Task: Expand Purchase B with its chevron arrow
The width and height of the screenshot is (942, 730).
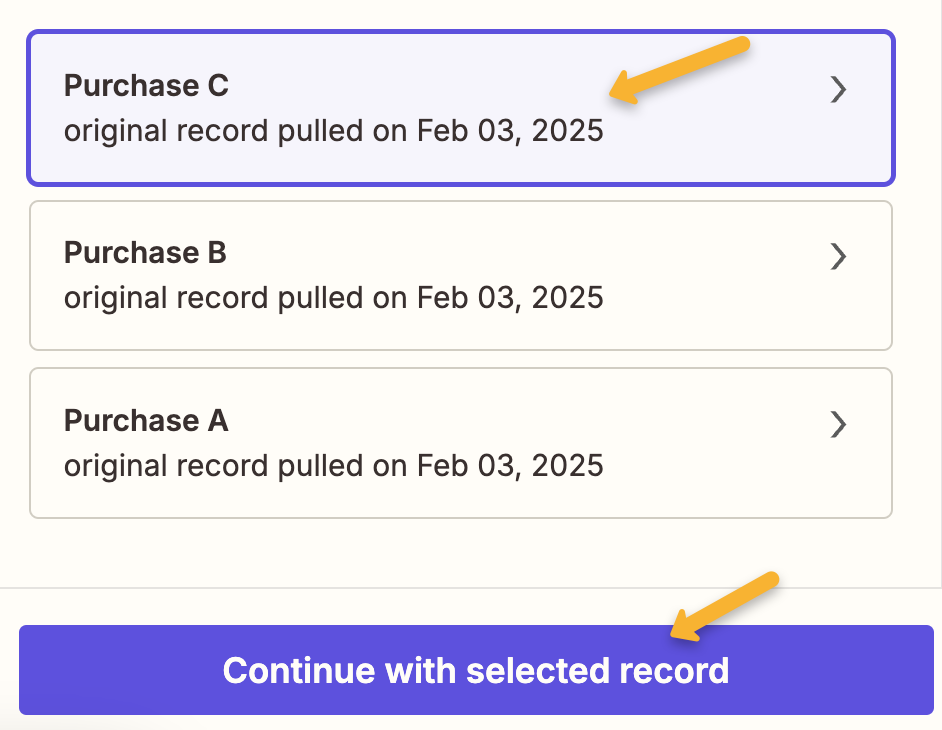Action: [x=839, y=257]
